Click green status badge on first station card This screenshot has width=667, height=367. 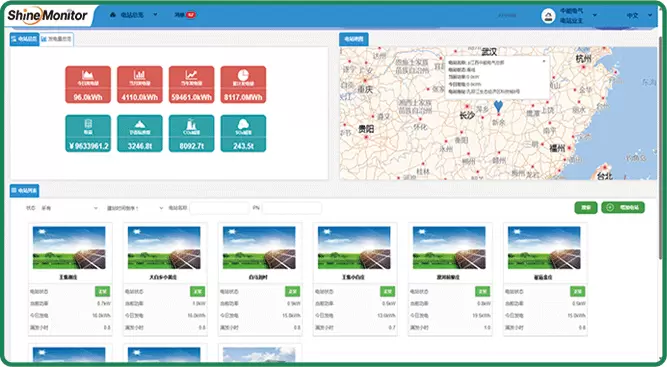pyautogui.click(x=103, y=291)
